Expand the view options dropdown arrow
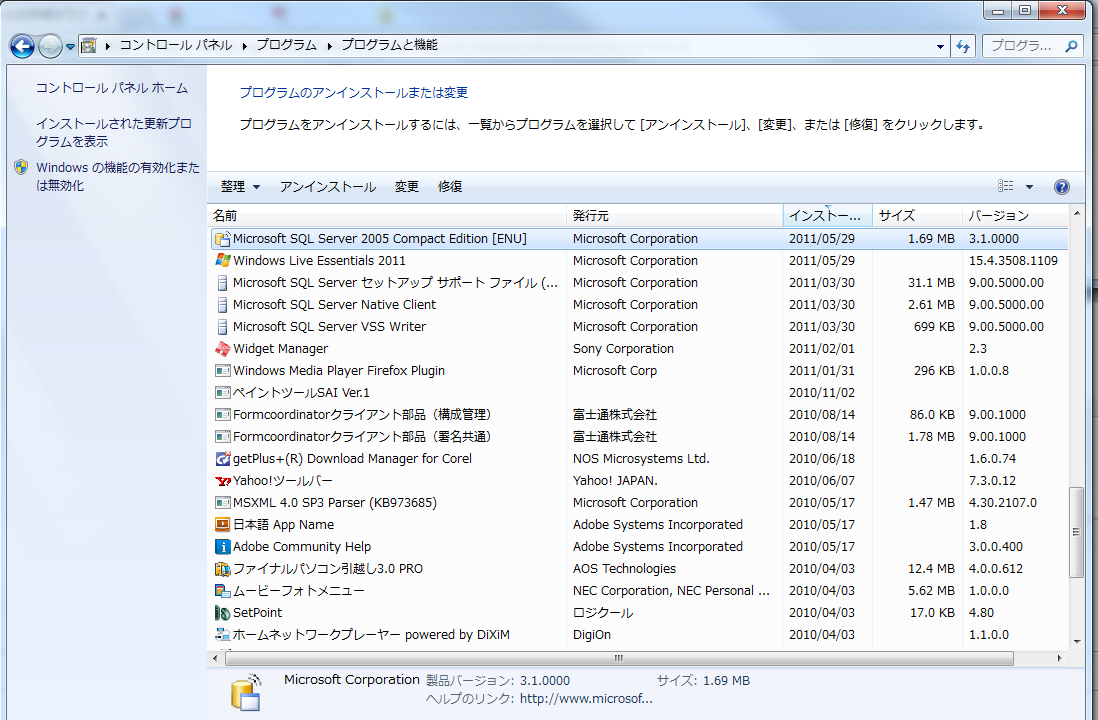Screen dimensions: 1098x720 tap(1029, 187)
